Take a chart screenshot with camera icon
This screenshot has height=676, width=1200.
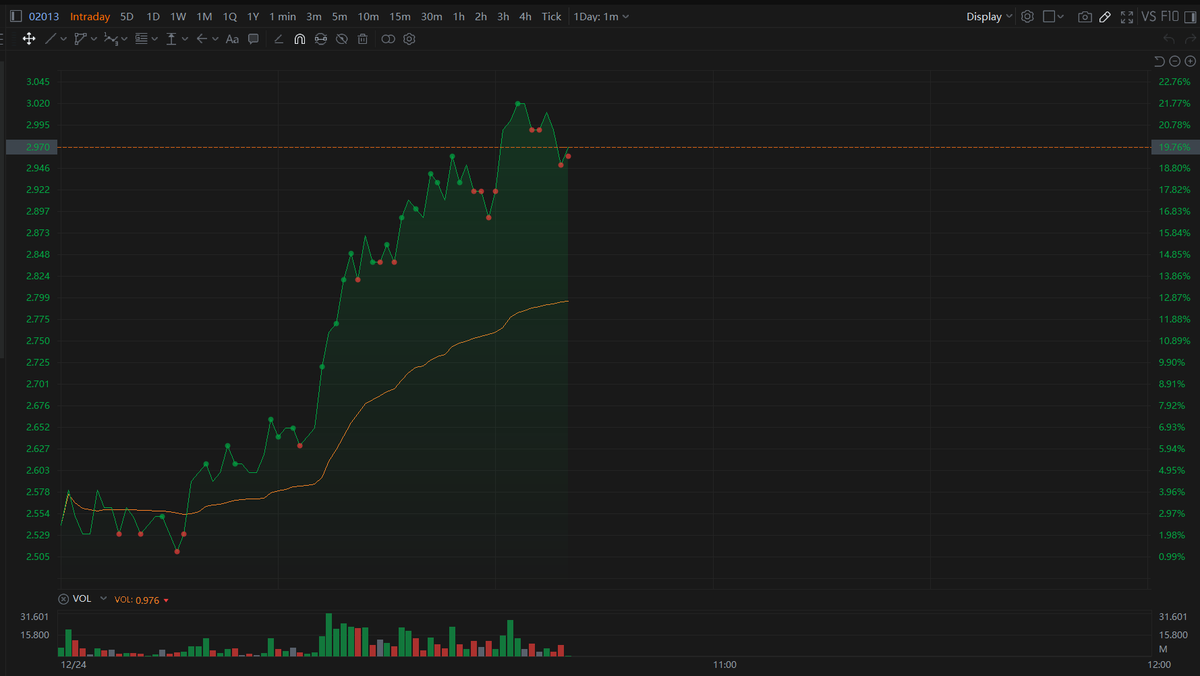(1085, 16)
